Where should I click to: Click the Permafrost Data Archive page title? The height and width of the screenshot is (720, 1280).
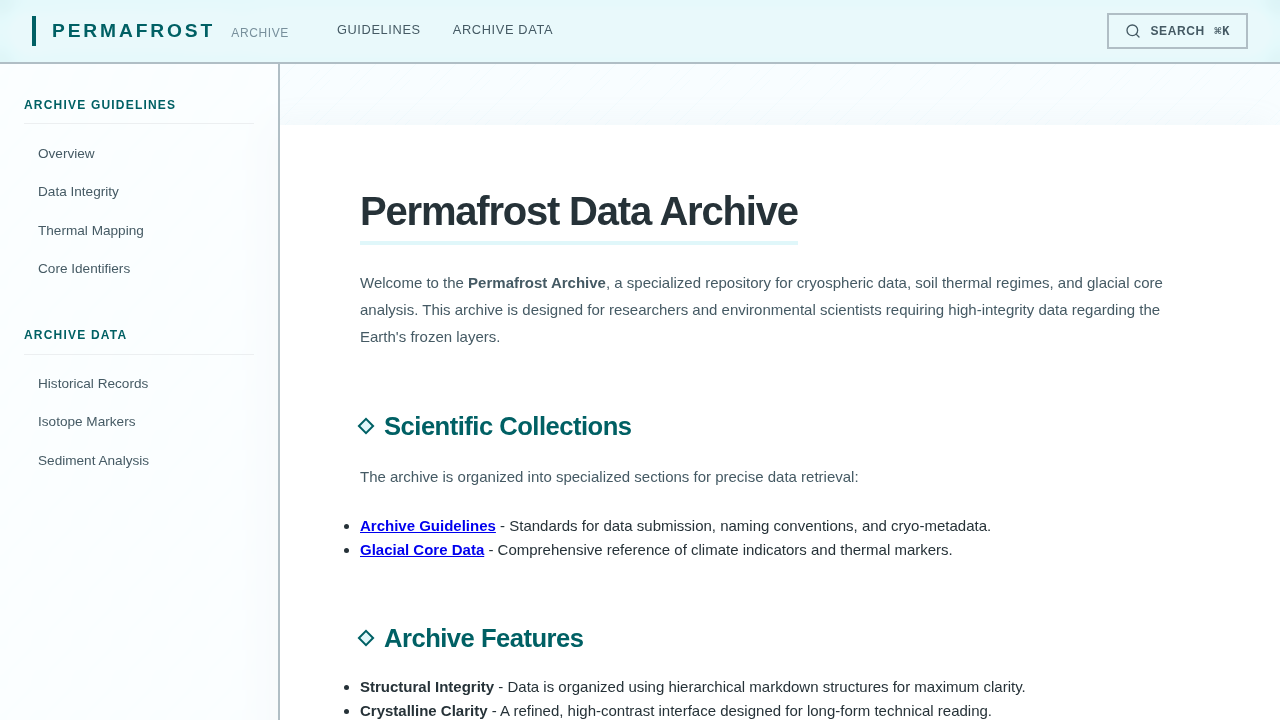(x=578, y=211)
